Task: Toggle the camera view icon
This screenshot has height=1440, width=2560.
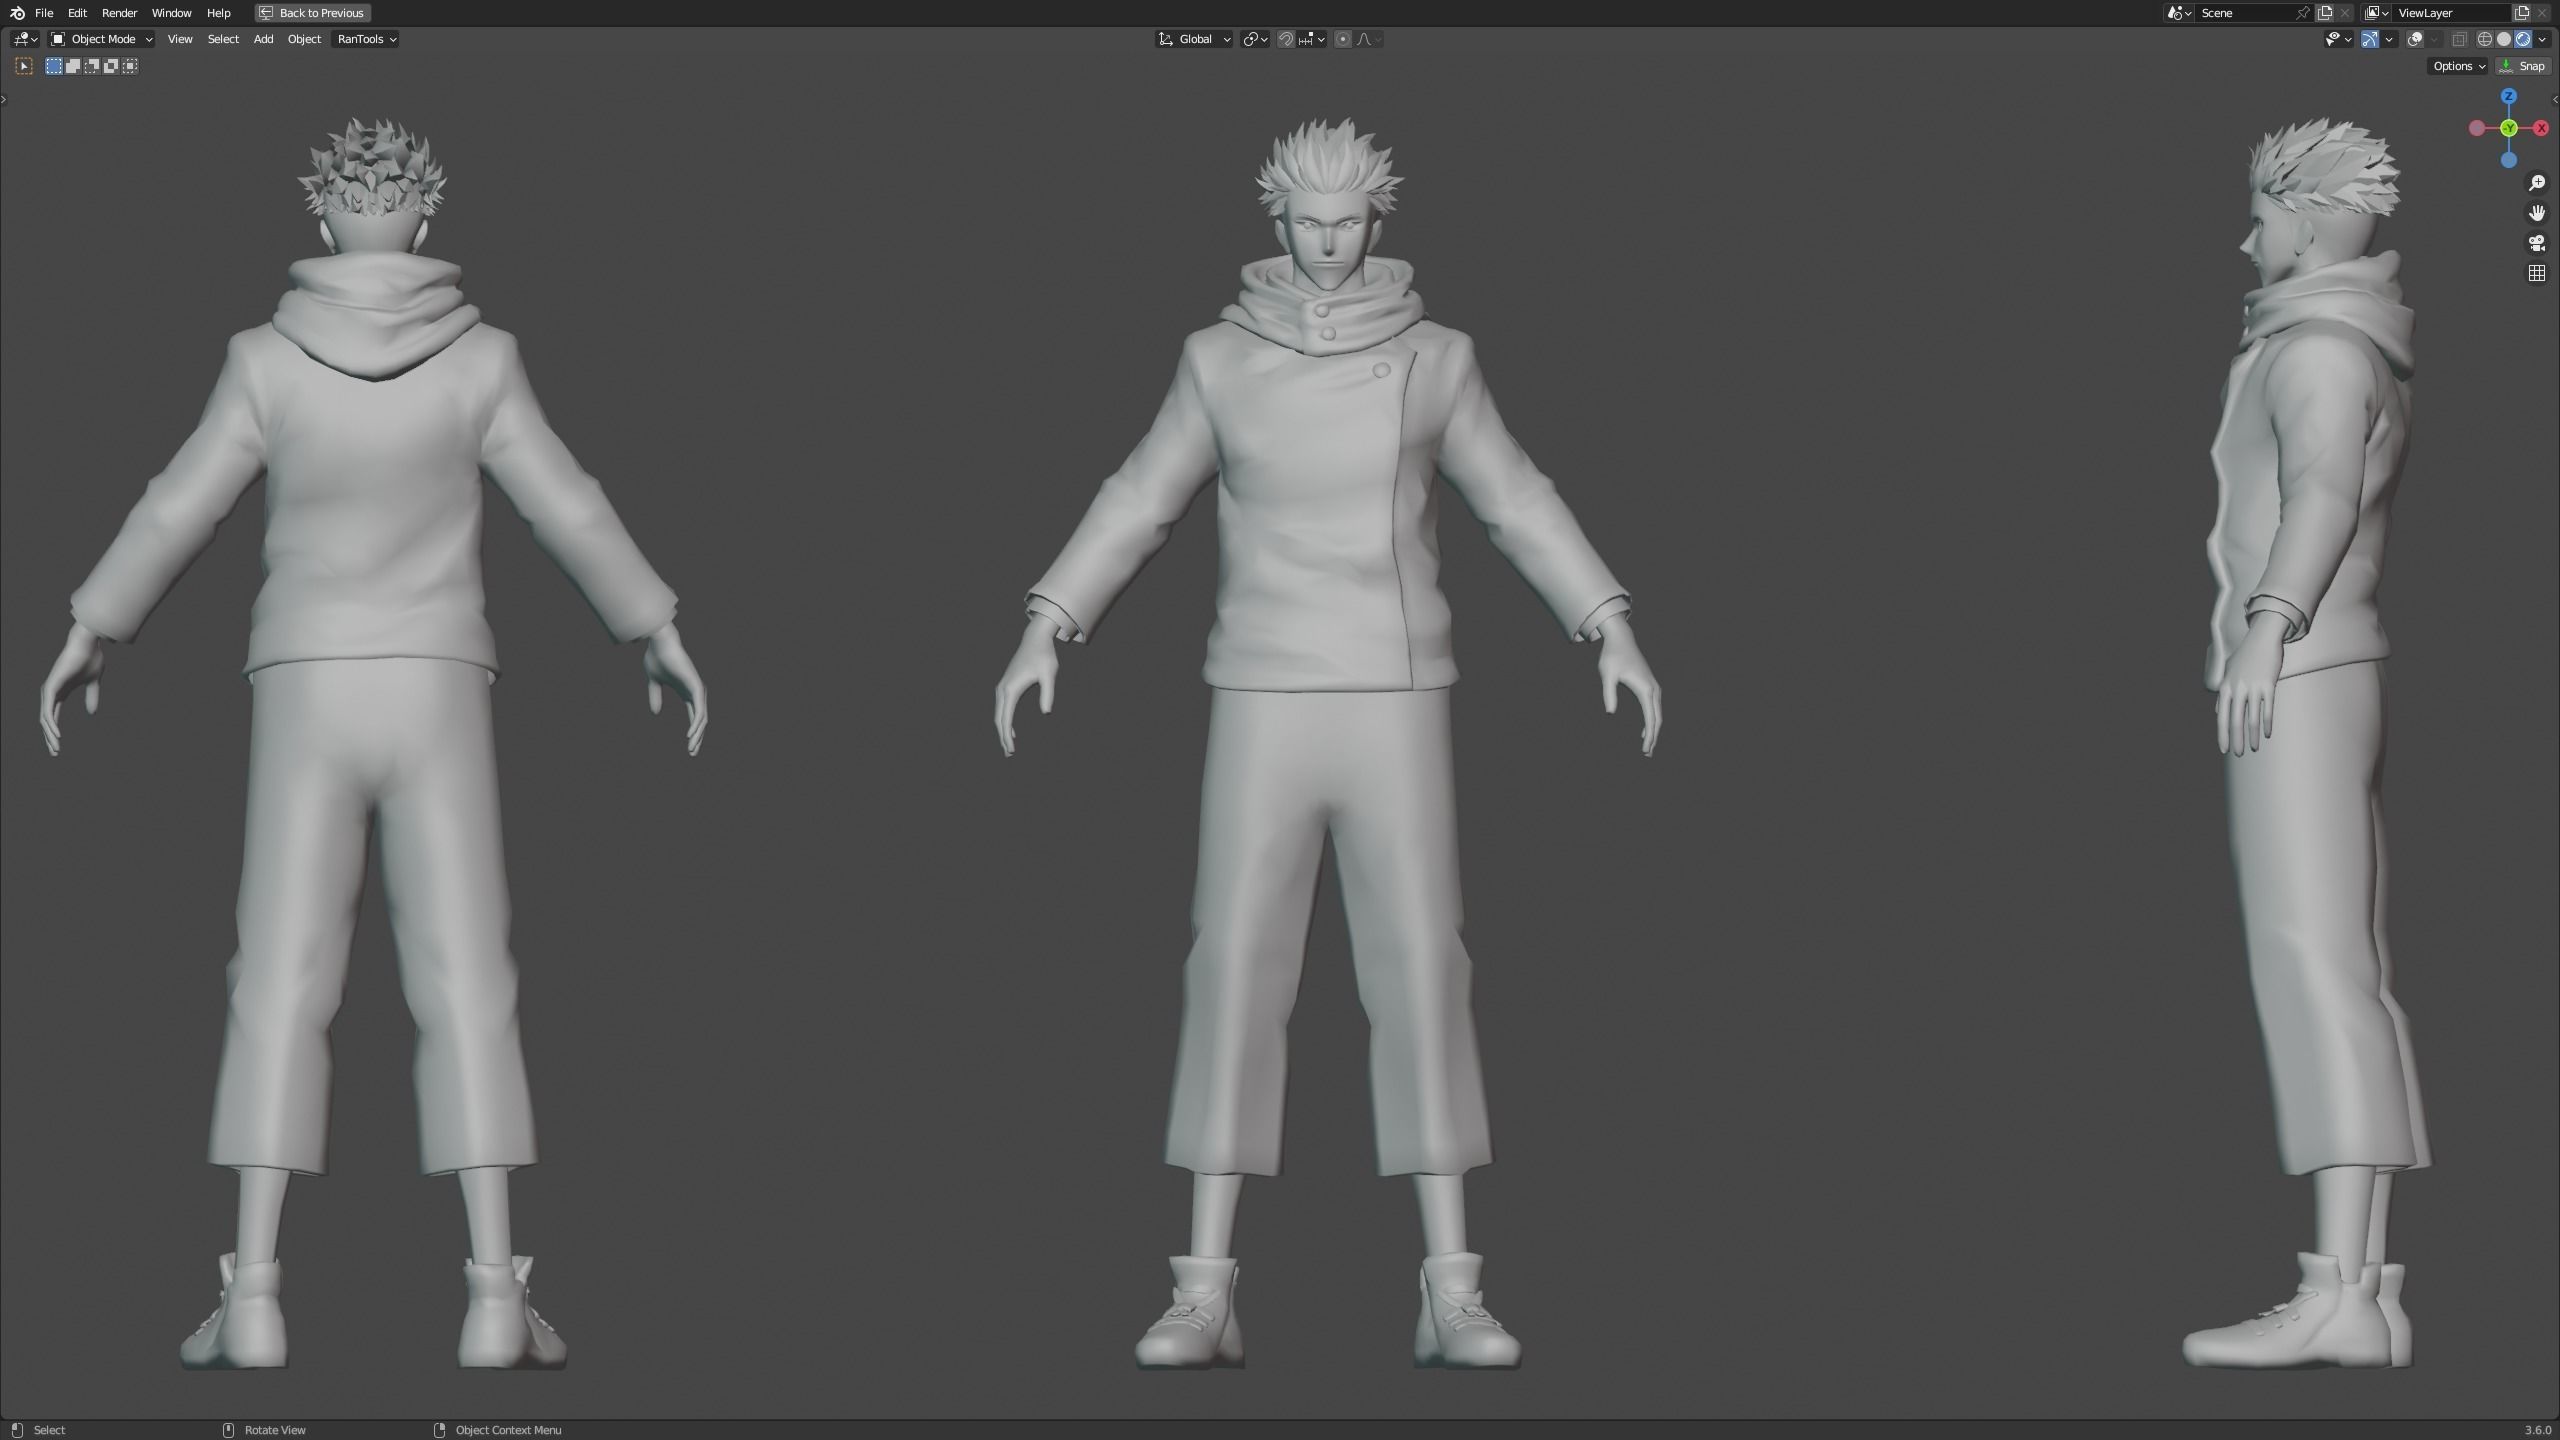Action: pos(2537,243)
